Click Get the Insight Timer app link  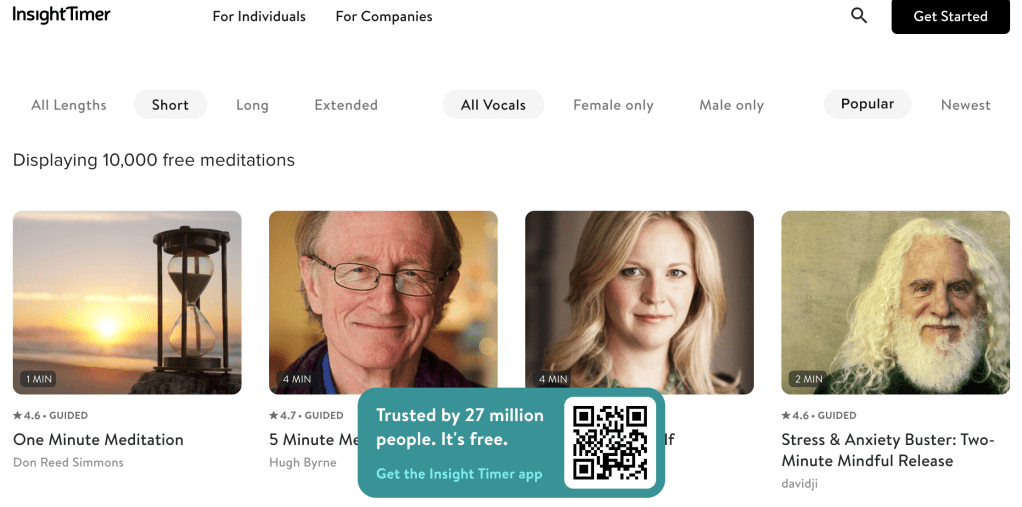(459, 474)
